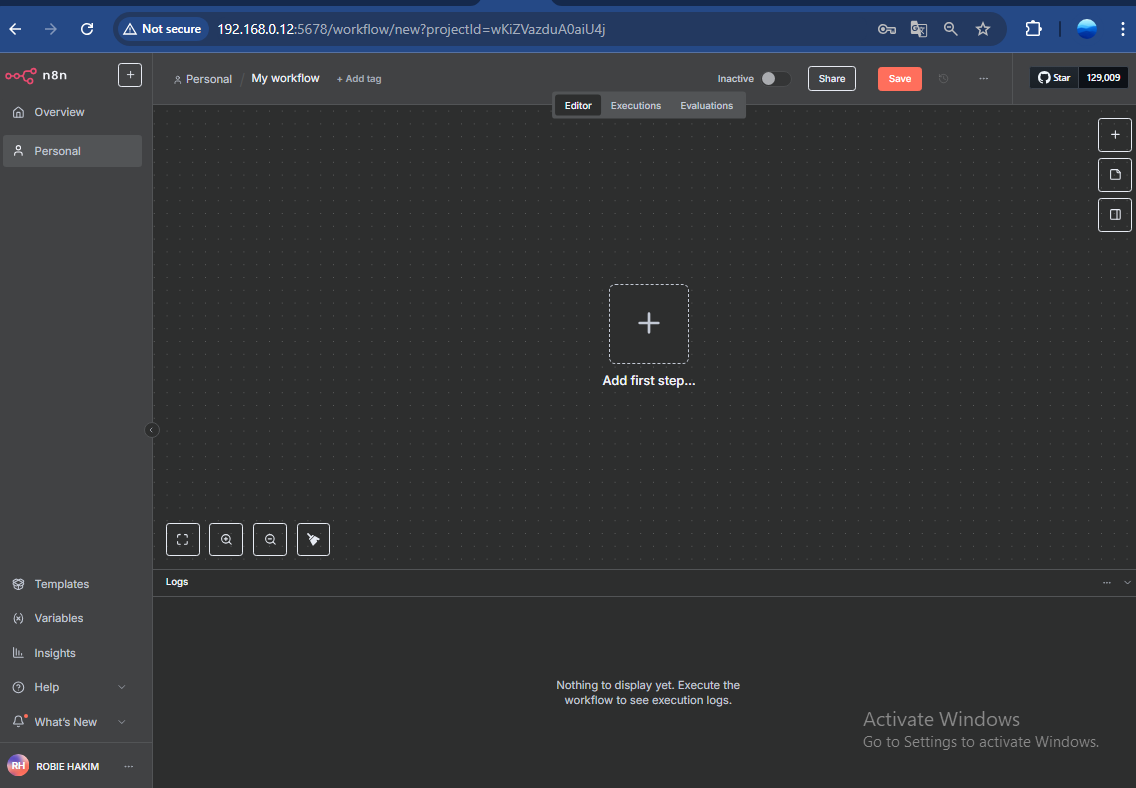The height and width of the screenshot is (788, 1136).
Task: Switch to the Evaluations tab
Action: [706, 106]
